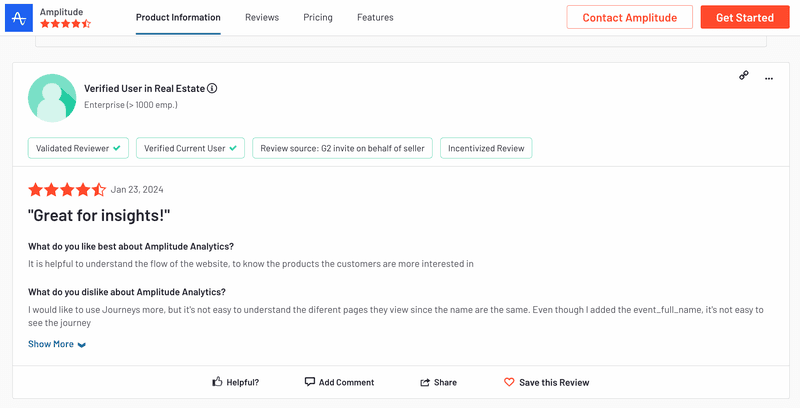This screenshot has height=408, width=800.
Task: Click the copy review link icon
Action: click(744, 76)
